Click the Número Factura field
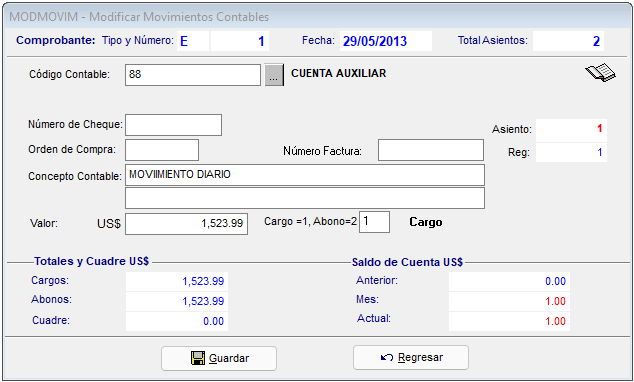The image size is (634, 382). 431,150
